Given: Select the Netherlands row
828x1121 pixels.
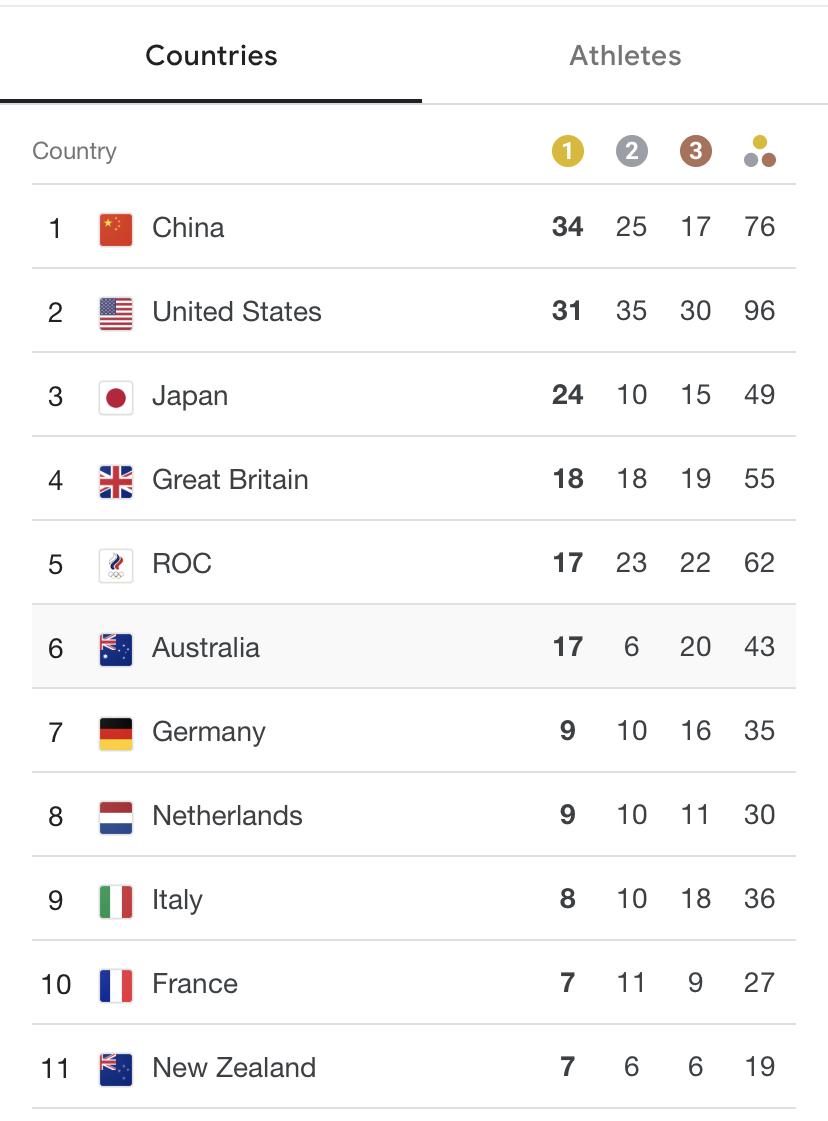Looking at the screenshot, I should pyautogui.click(x=414, y=814).
